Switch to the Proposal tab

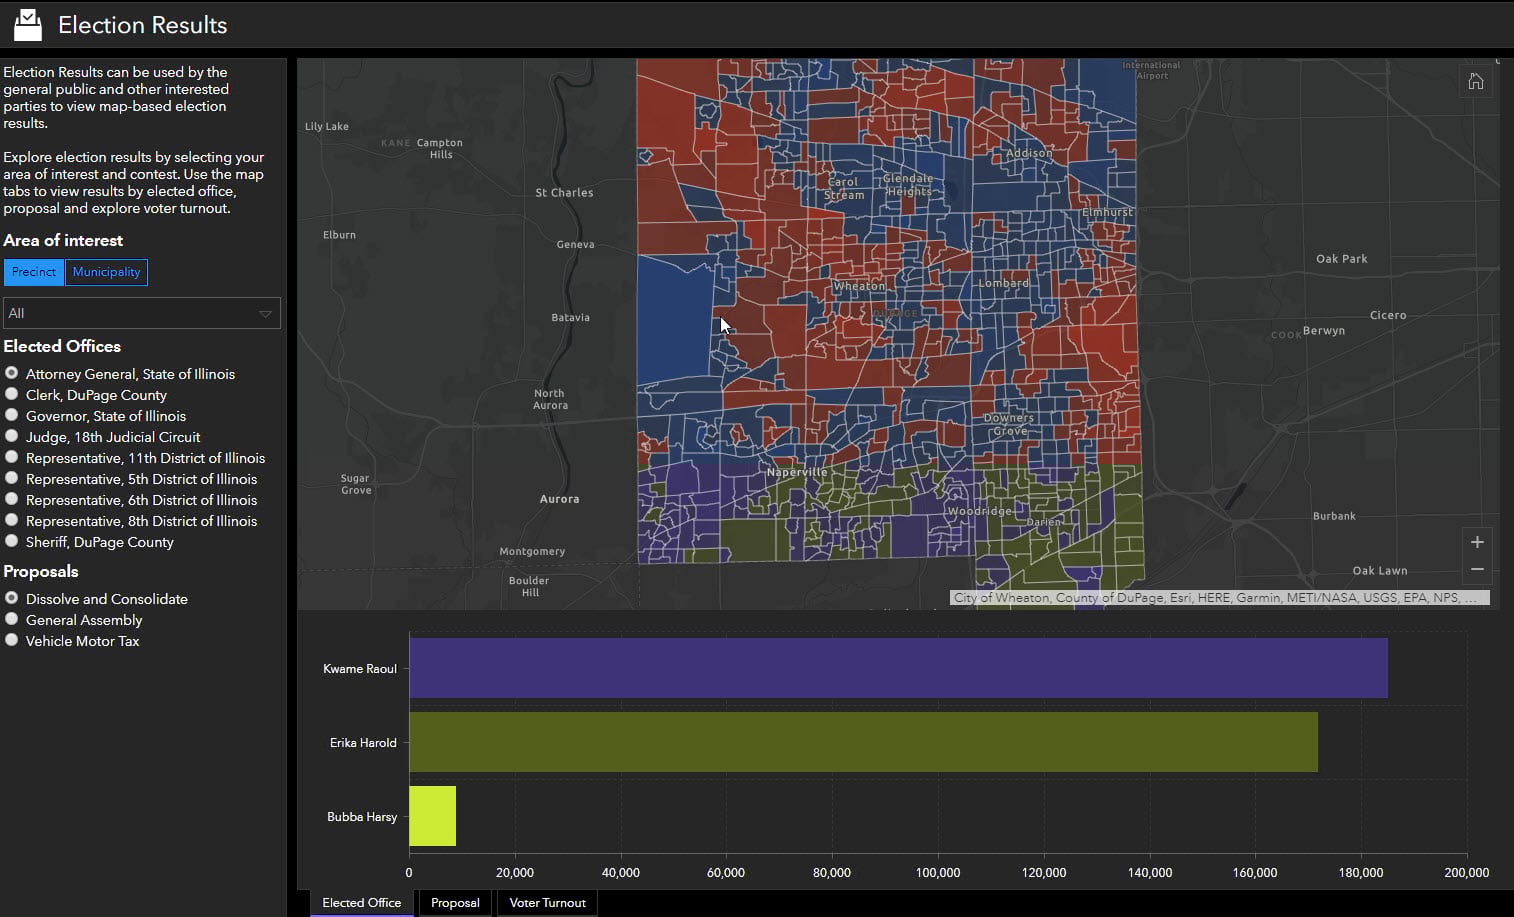pyautogui.click(x=455, y=902)
